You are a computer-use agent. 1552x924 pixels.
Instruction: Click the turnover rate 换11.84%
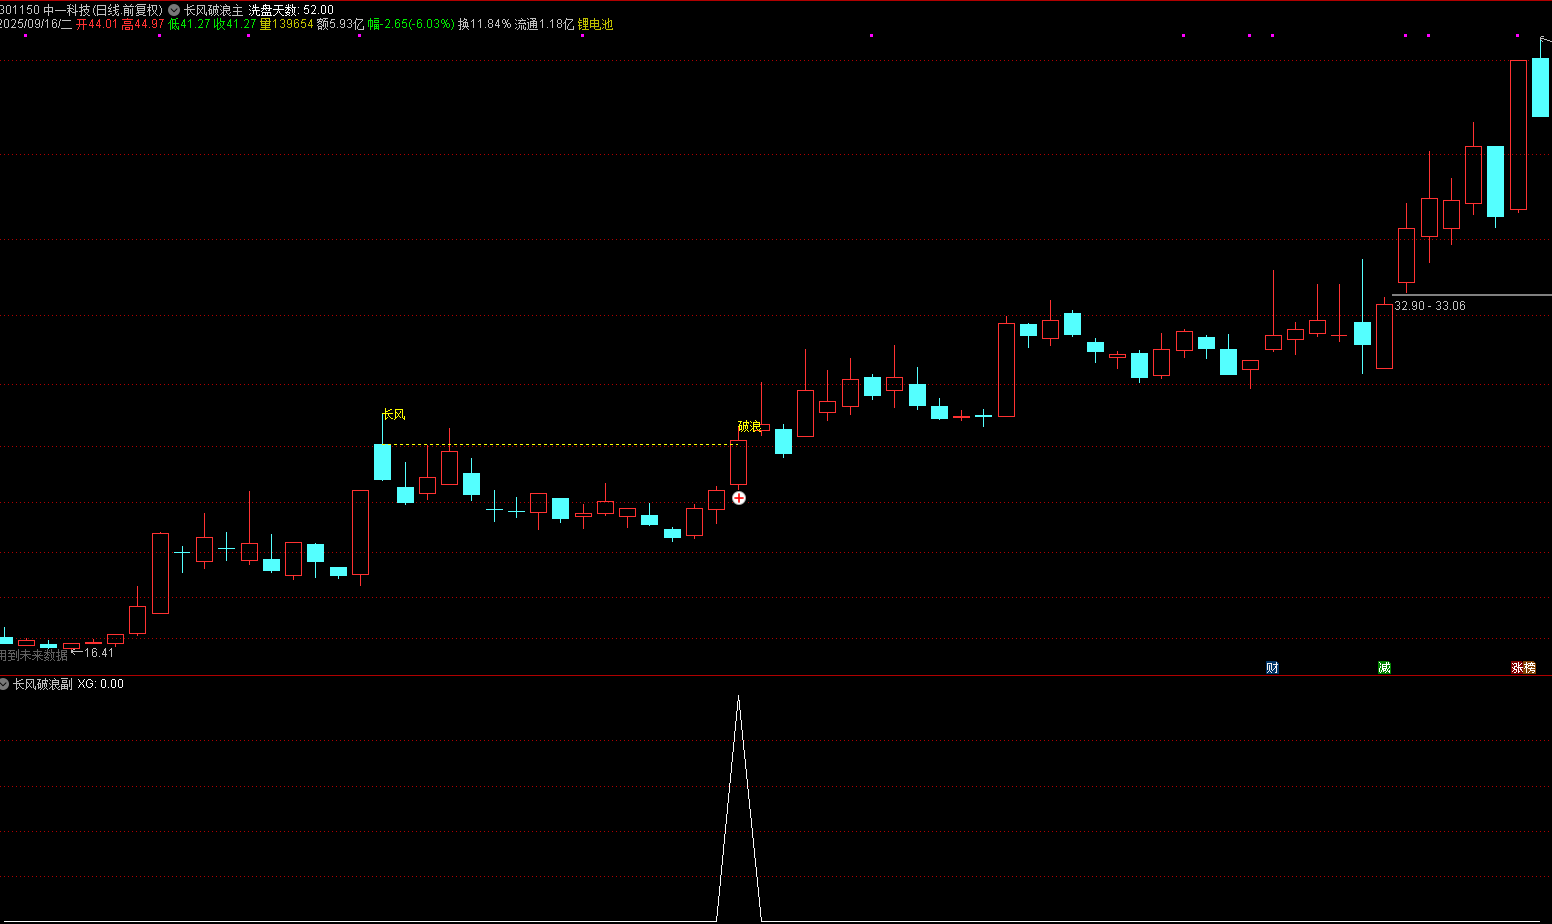click(x=484, y=24)
